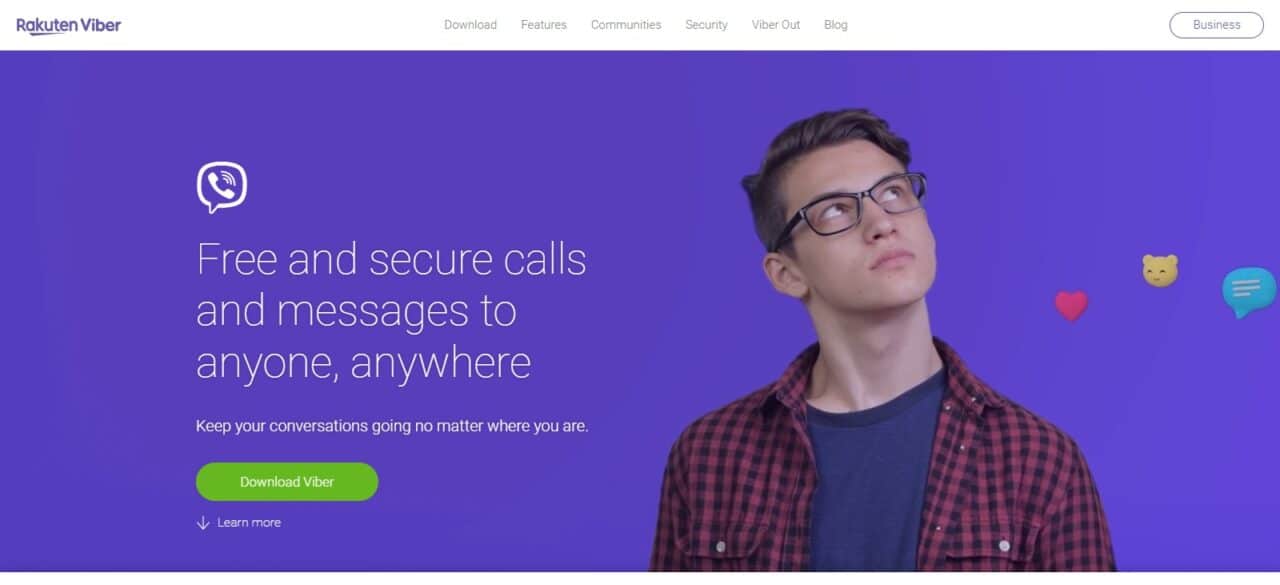1280x585 pixels.
Task: Select Viber Out in top navigation
Action: (776, 25)
